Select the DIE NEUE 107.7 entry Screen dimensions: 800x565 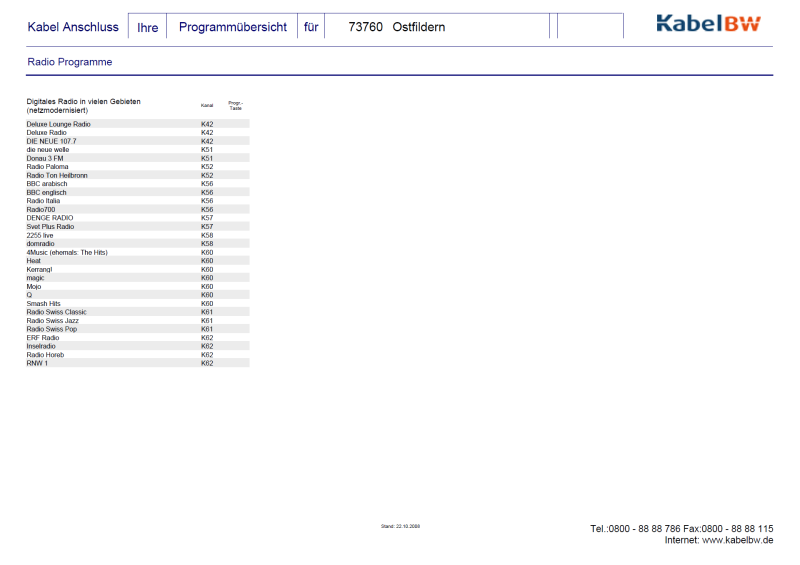pyautogui.click(x=51, y=141)
